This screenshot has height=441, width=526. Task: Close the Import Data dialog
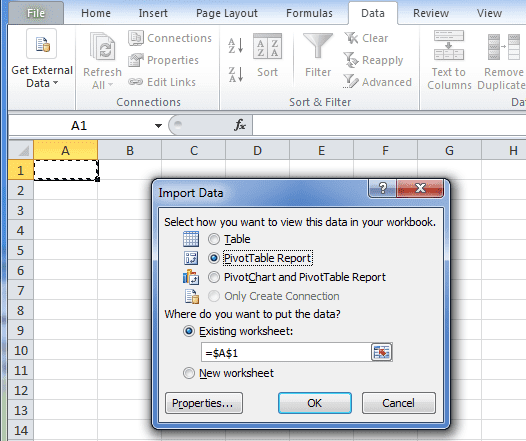point(420,188)
